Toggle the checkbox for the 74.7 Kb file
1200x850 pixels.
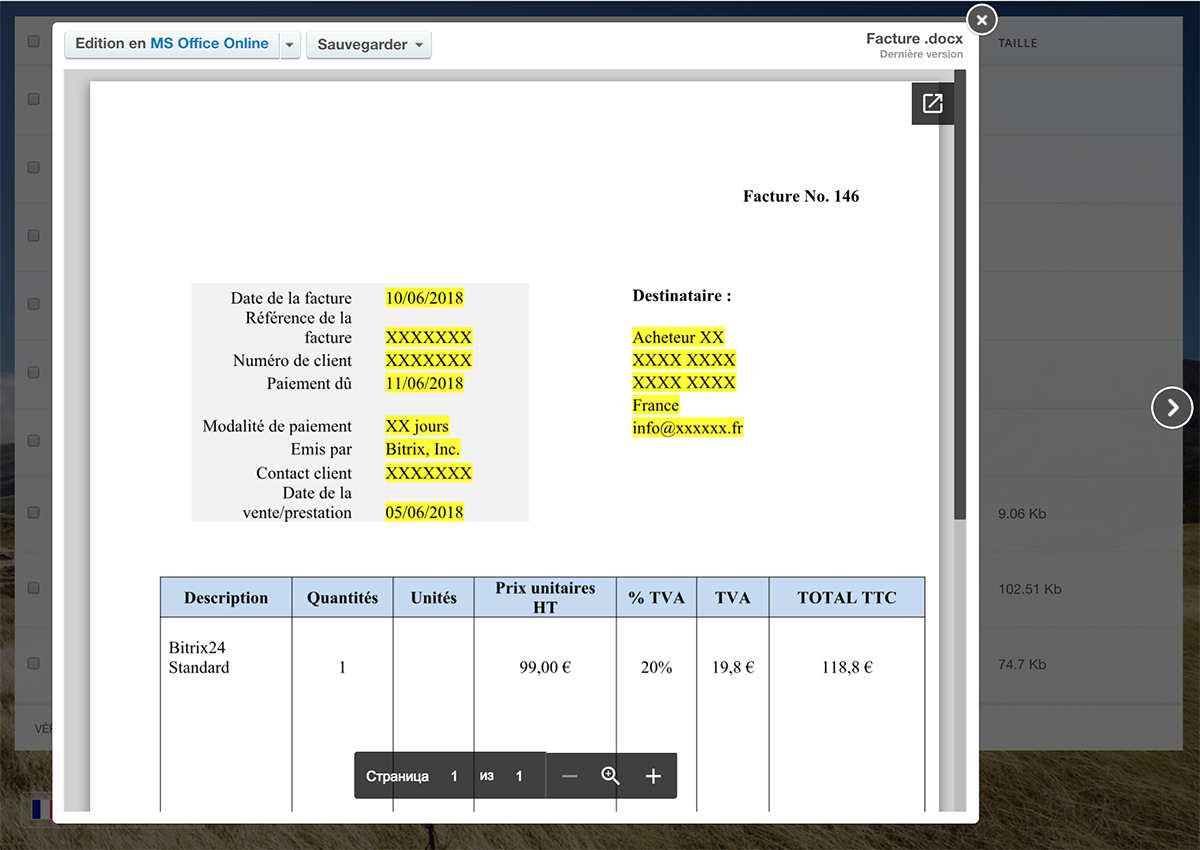tap(33, 663)
